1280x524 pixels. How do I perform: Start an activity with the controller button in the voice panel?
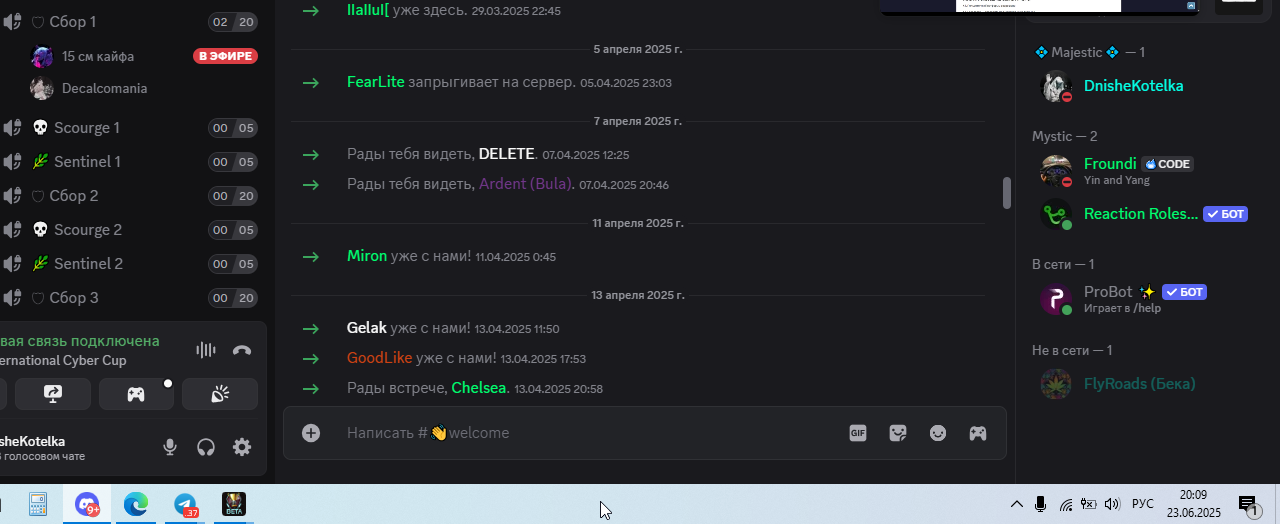pos(136,394)
